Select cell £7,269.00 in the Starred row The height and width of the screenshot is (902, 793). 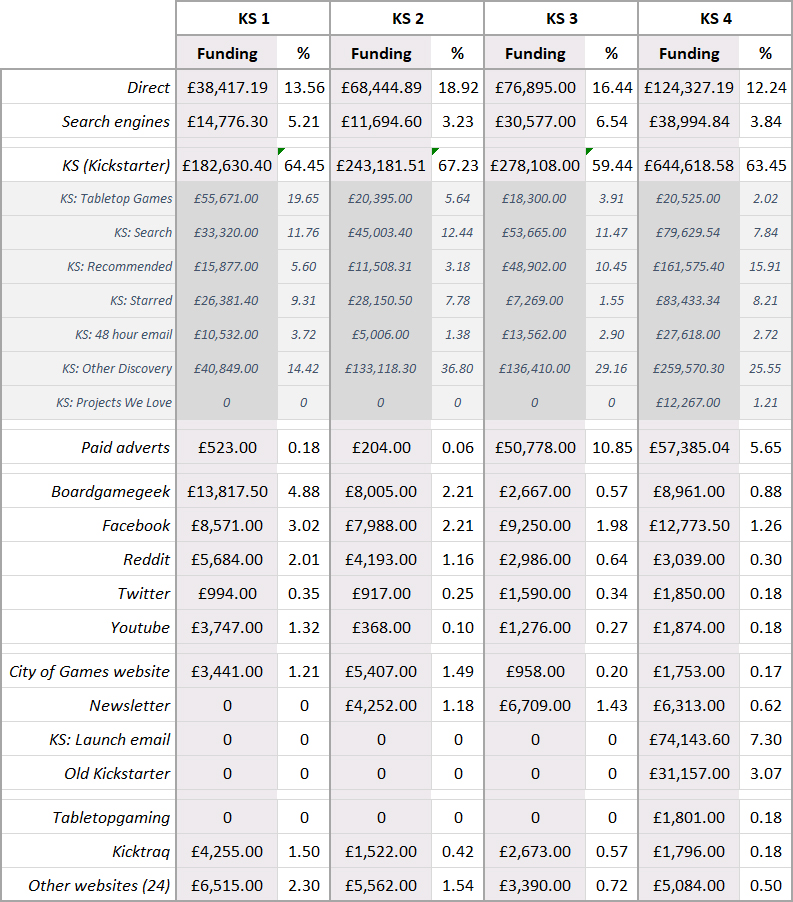(534, 300)
